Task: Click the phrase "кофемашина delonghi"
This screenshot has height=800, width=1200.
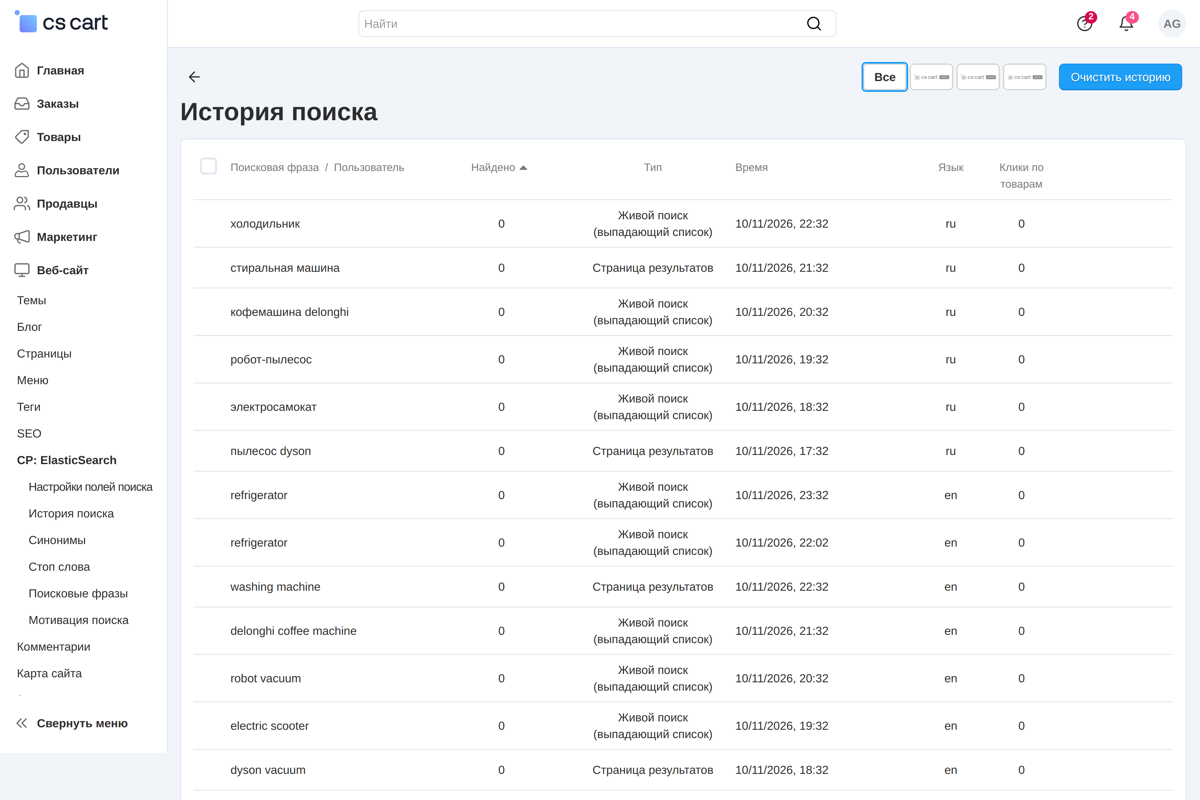Action: tap(290, 312)
